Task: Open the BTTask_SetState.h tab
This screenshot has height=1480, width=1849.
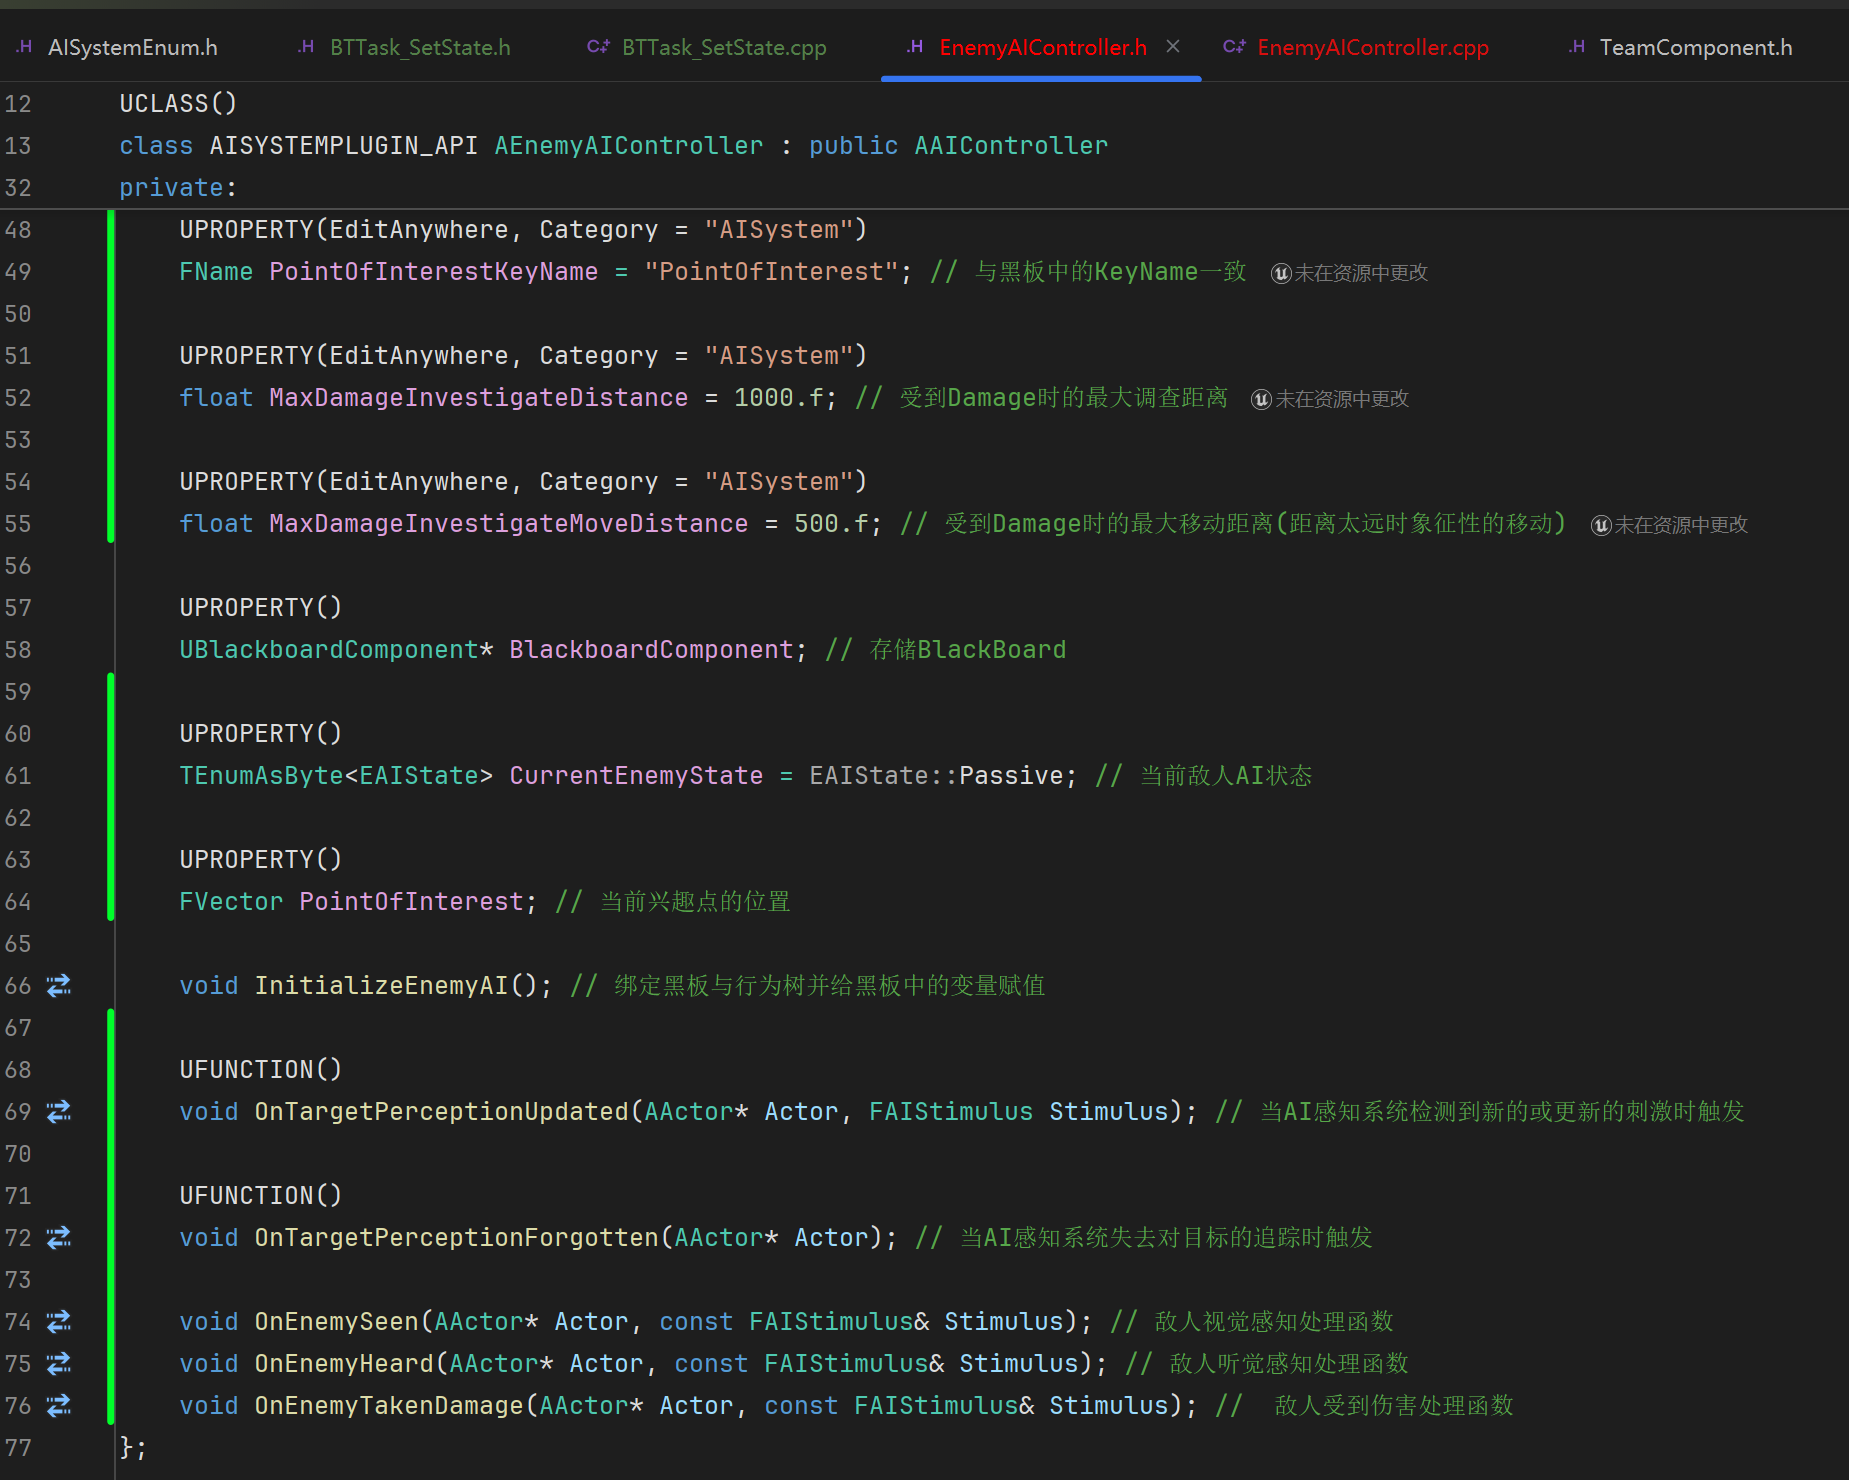Action: click(x=405, y=47)
